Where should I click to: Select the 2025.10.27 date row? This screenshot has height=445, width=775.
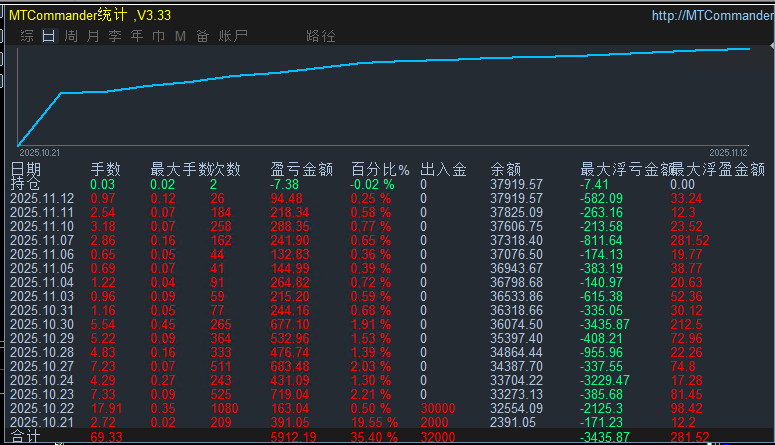[42, 366]
